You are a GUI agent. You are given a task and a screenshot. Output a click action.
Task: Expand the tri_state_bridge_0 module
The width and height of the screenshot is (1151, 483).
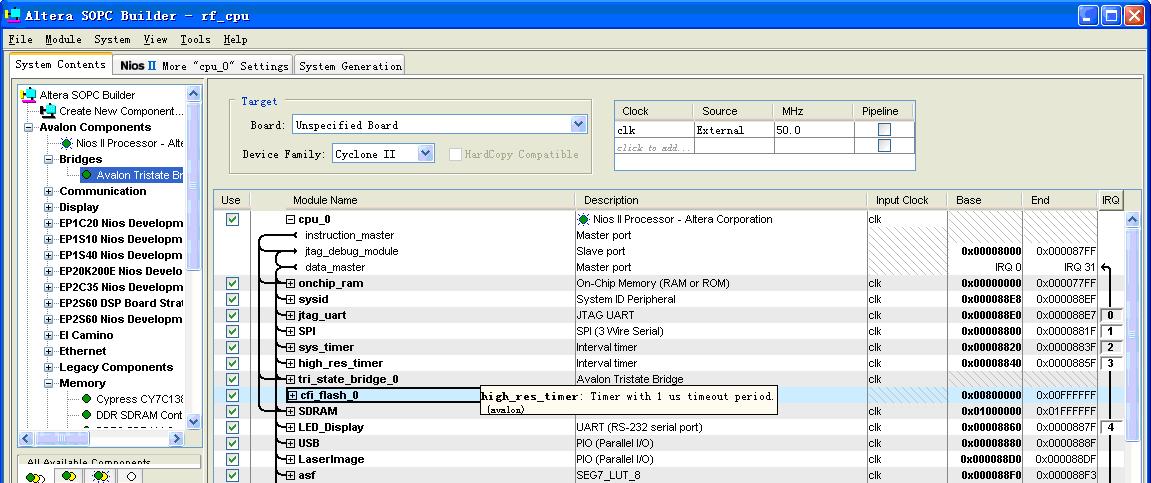tap(290, 380)
